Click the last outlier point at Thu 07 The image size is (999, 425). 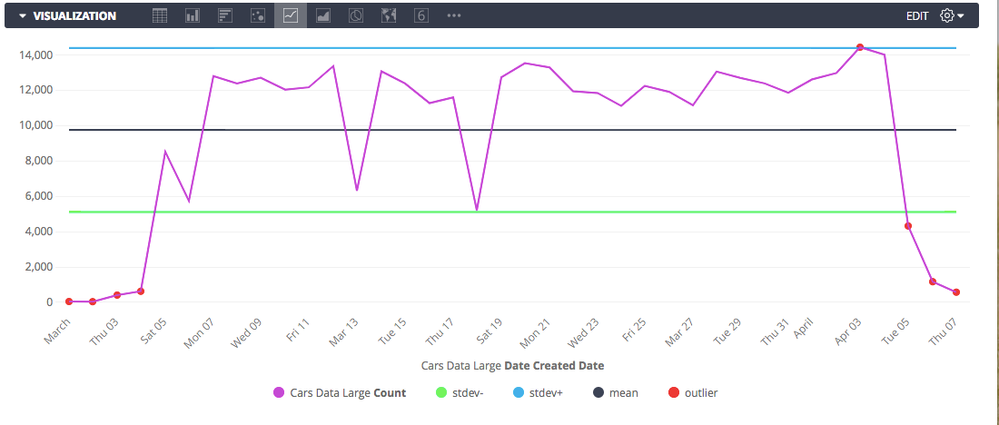[956, 292]
